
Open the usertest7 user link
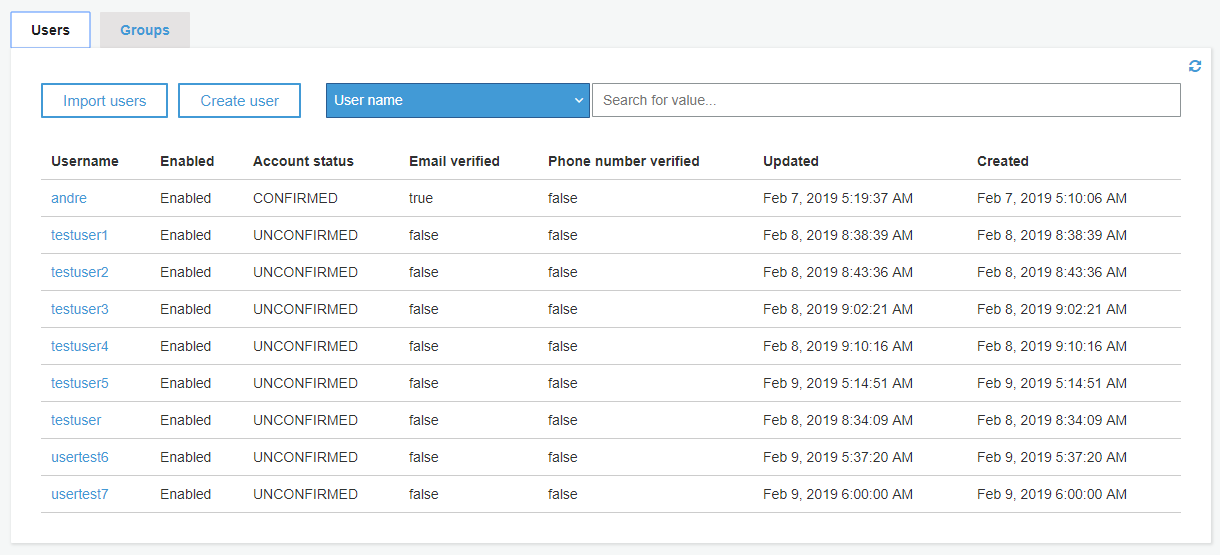tap(80, 494)
